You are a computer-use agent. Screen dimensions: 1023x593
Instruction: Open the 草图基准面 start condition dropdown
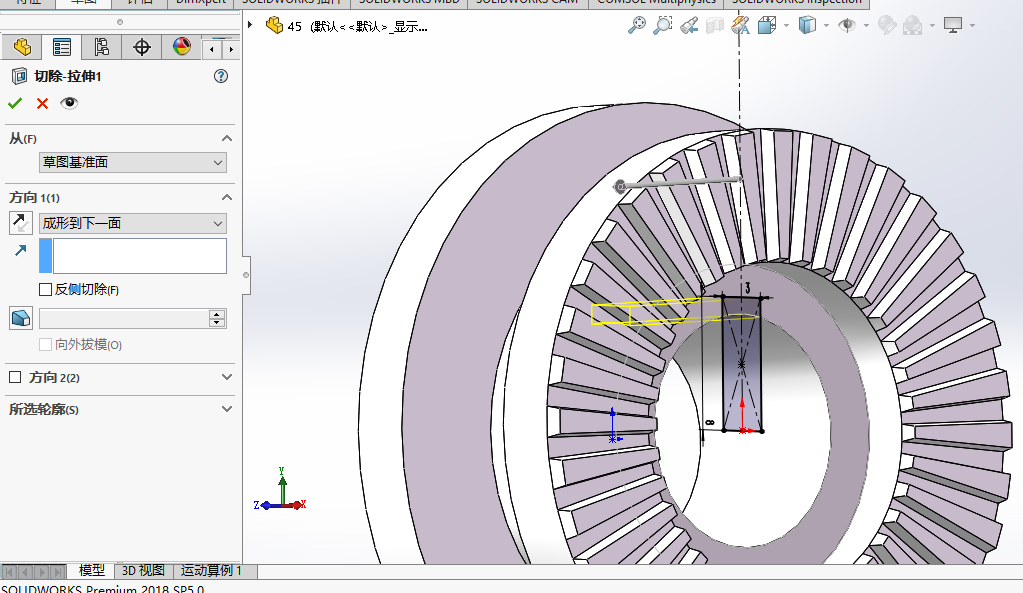click(x=133, y=162)
